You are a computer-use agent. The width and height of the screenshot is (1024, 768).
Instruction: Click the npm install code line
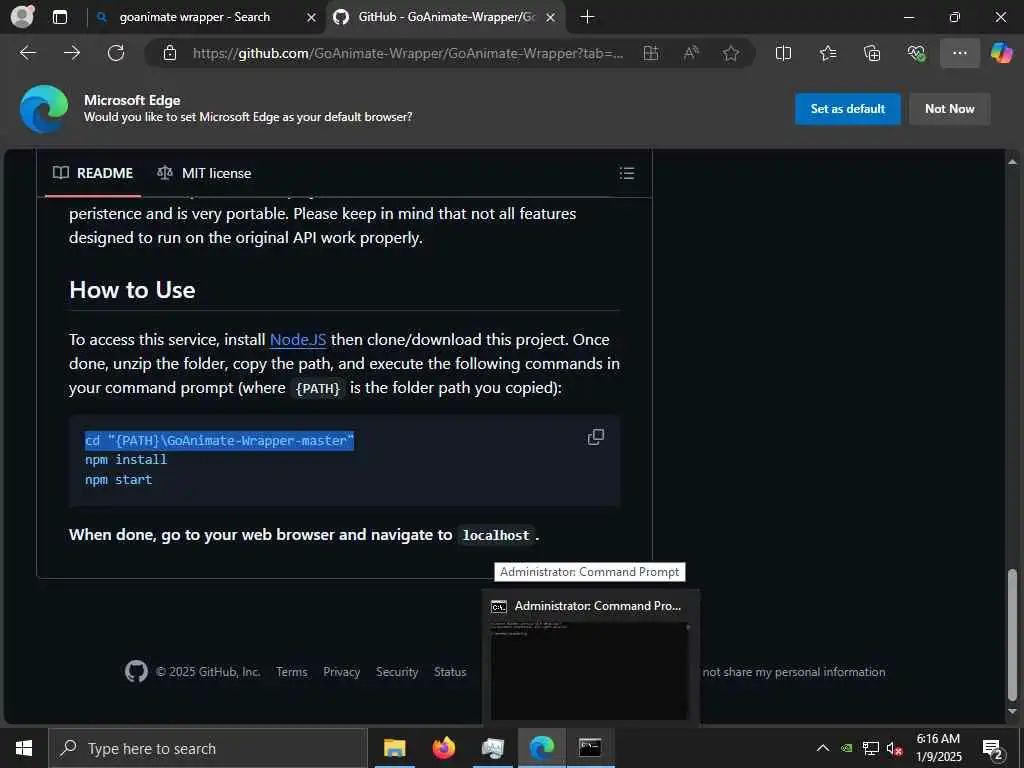pyautogui.click(x=126, y=460)
